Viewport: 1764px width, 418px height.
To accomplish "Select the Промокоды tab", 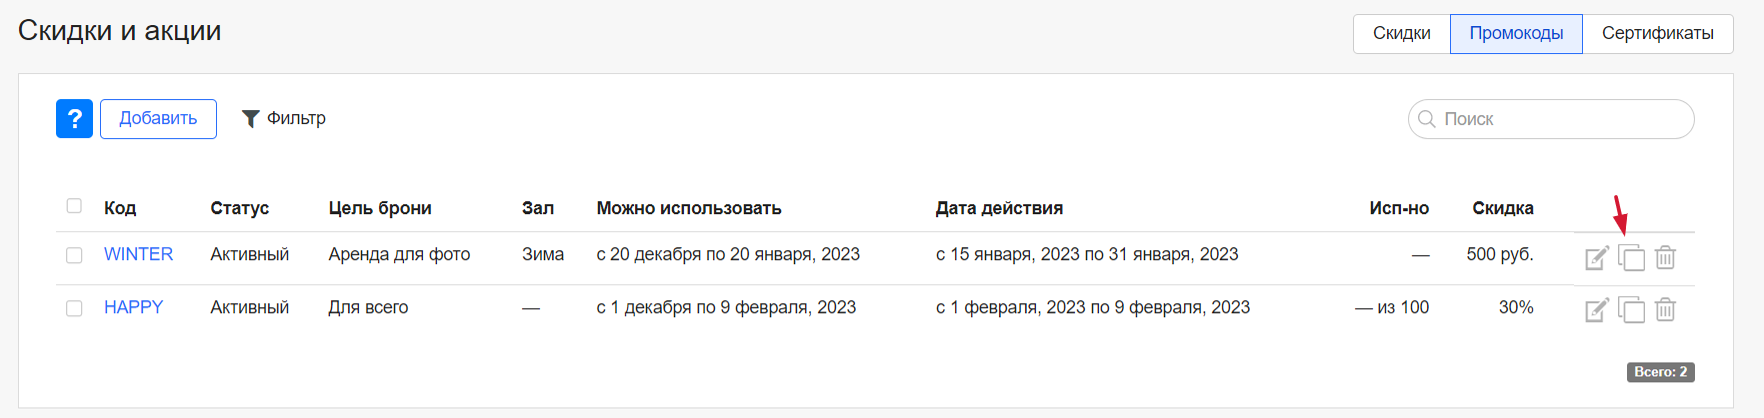I will point(1516,34).
